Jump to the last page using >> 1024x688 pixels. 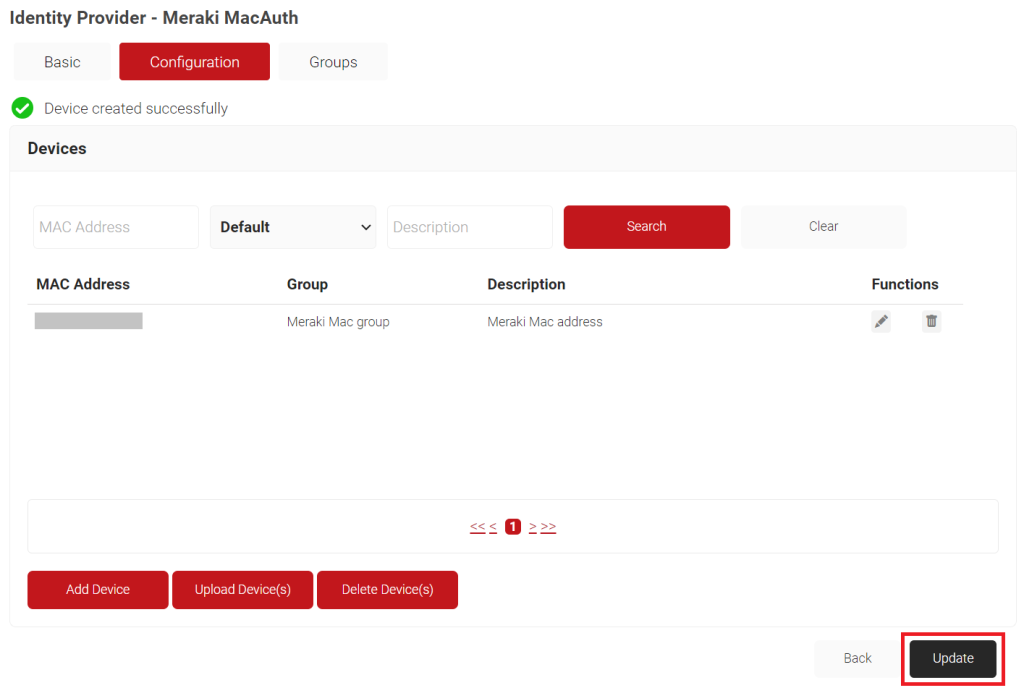[x=548, y=526]
